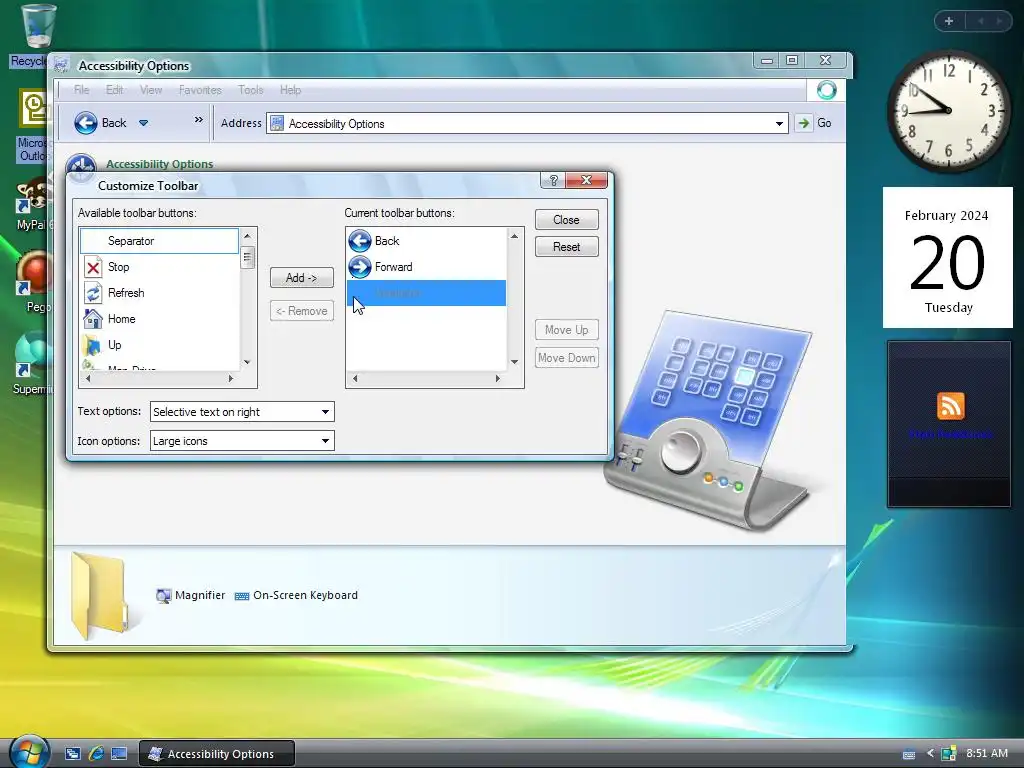Open Microsoft Outlook desktop shortcut
The width and height of the screenshot is (1024, 768).
tap(32, 125)
